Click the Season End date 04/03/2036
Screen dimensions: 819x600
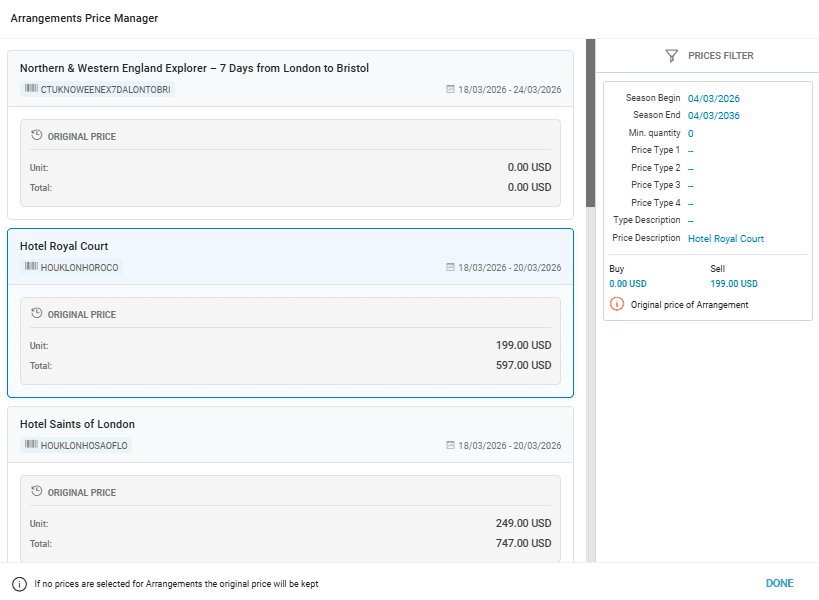click(714, 116)
